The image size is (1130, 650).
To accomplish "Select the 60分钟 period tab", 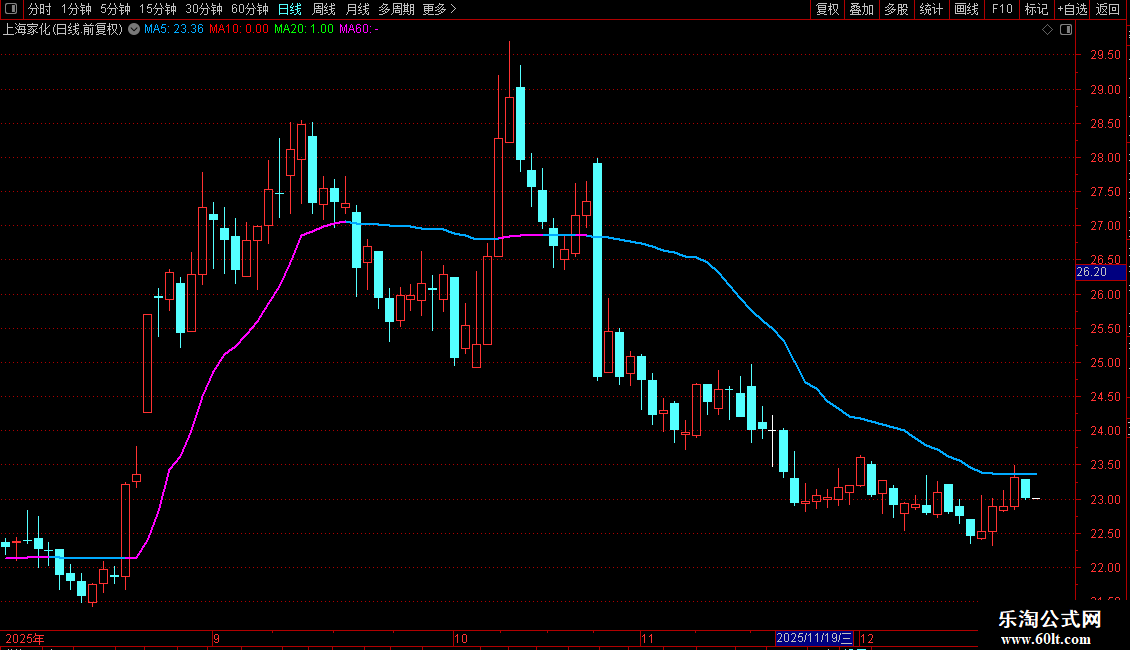I will pyautogui.click(x=249, y=9).
